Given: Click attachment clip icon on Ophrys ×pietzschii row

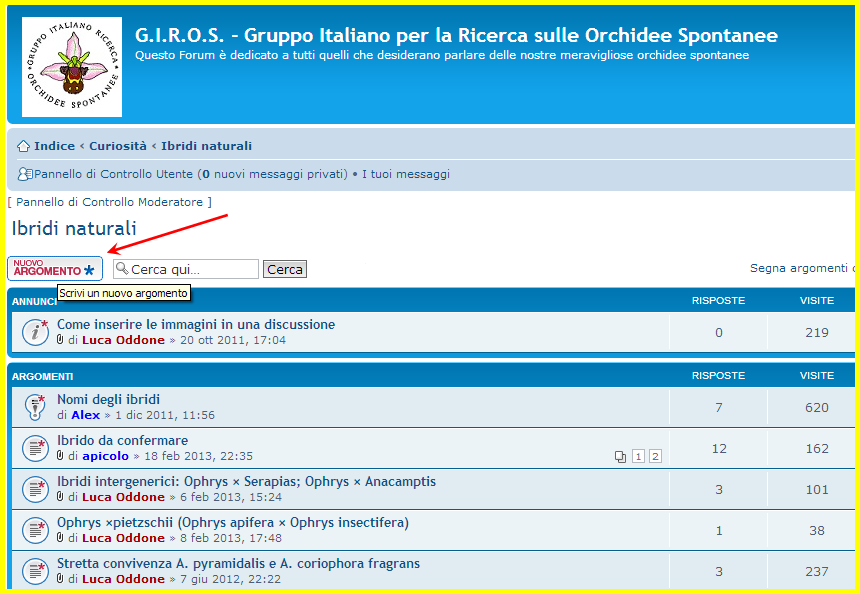Looking at the screenshot, I should coord(60,538).
